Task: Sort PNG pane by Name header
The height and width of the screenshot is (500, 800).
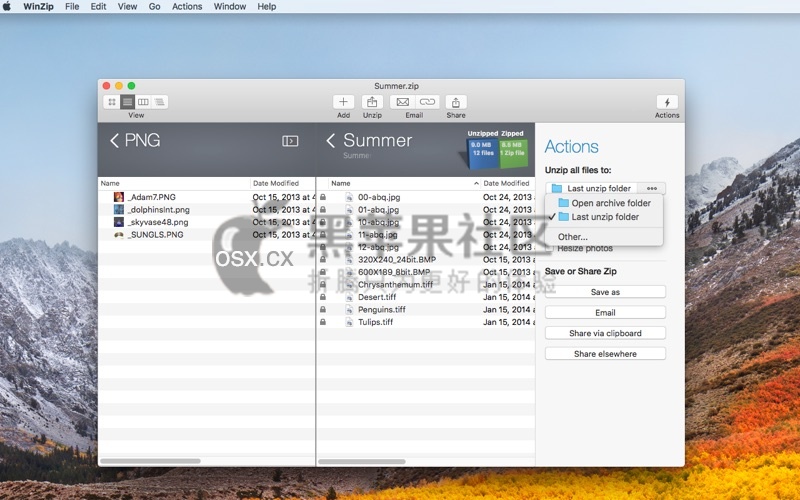Action: [x=173, y=183]
